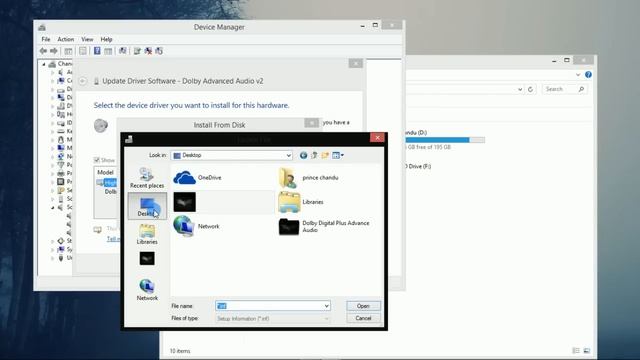Open the View menu in Device Manager
Image resolution: width=640 pixels, height=360 pixels.
87,39
